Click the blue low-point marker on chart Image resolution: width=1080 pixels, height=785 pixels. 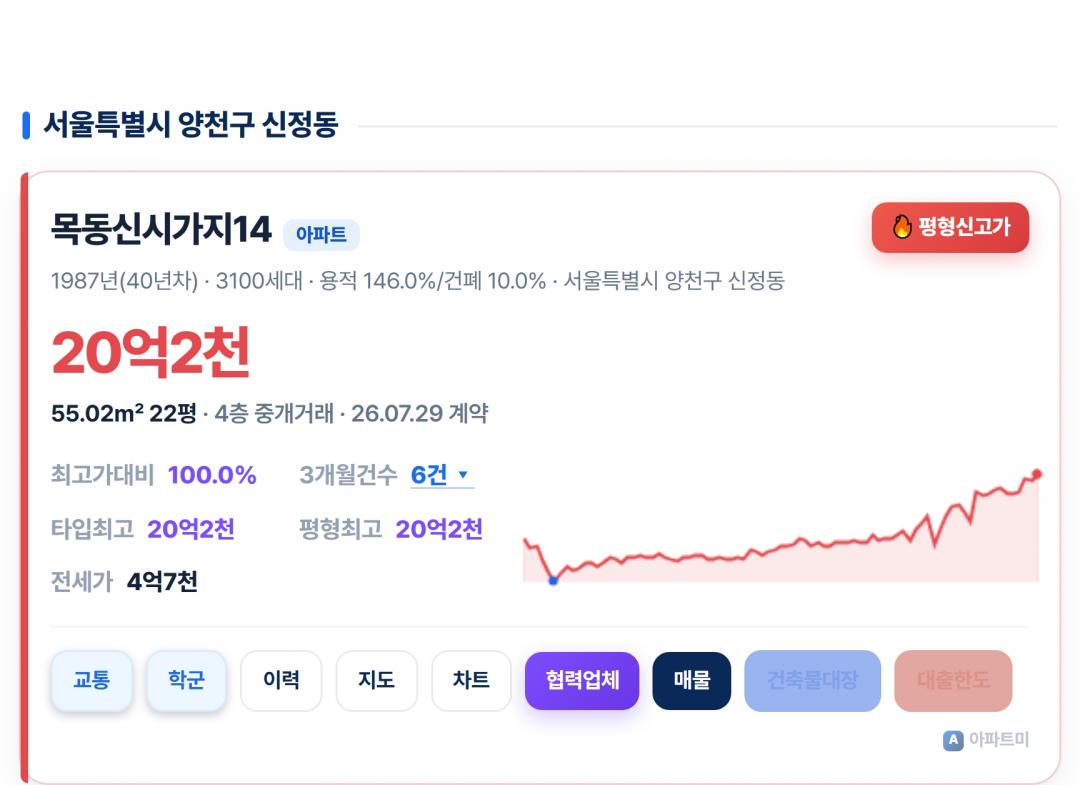click(x=552, y=580)
